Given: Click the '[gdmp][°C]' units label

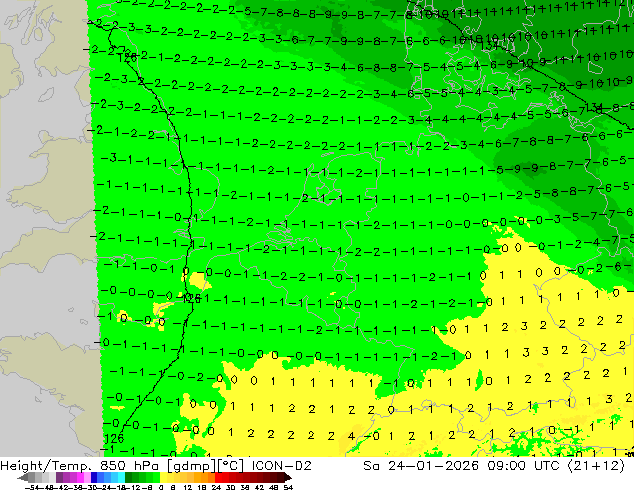Looking at the screenshot, I should coord(205,466).
